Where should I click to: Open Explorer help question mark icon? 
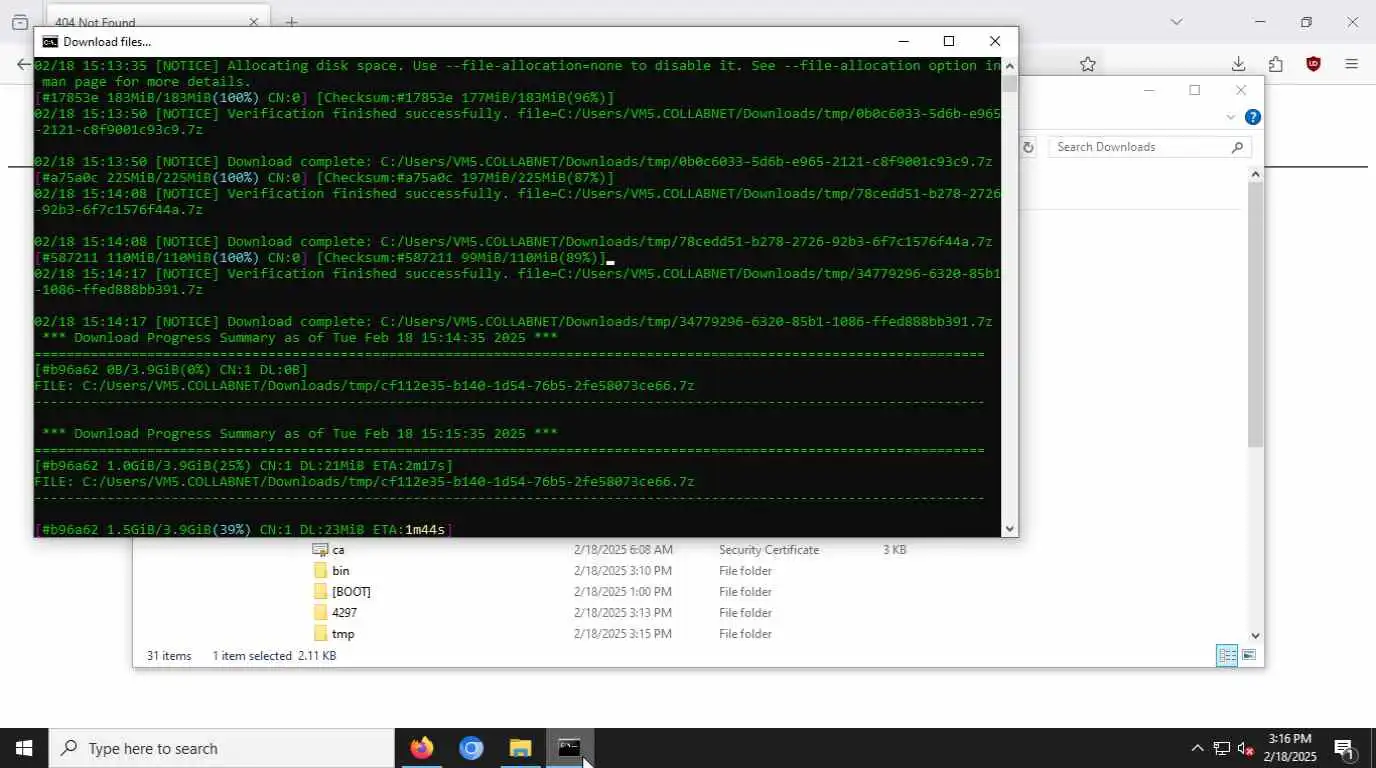[1252, 117]
